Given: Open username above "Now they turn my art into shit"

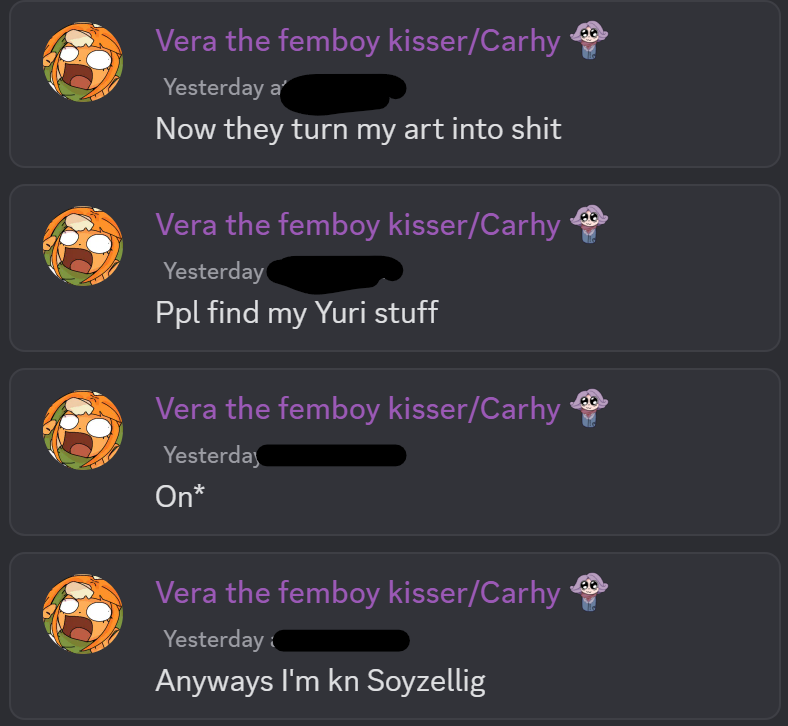Looking at the screenshot, I should tap(357, 41).
